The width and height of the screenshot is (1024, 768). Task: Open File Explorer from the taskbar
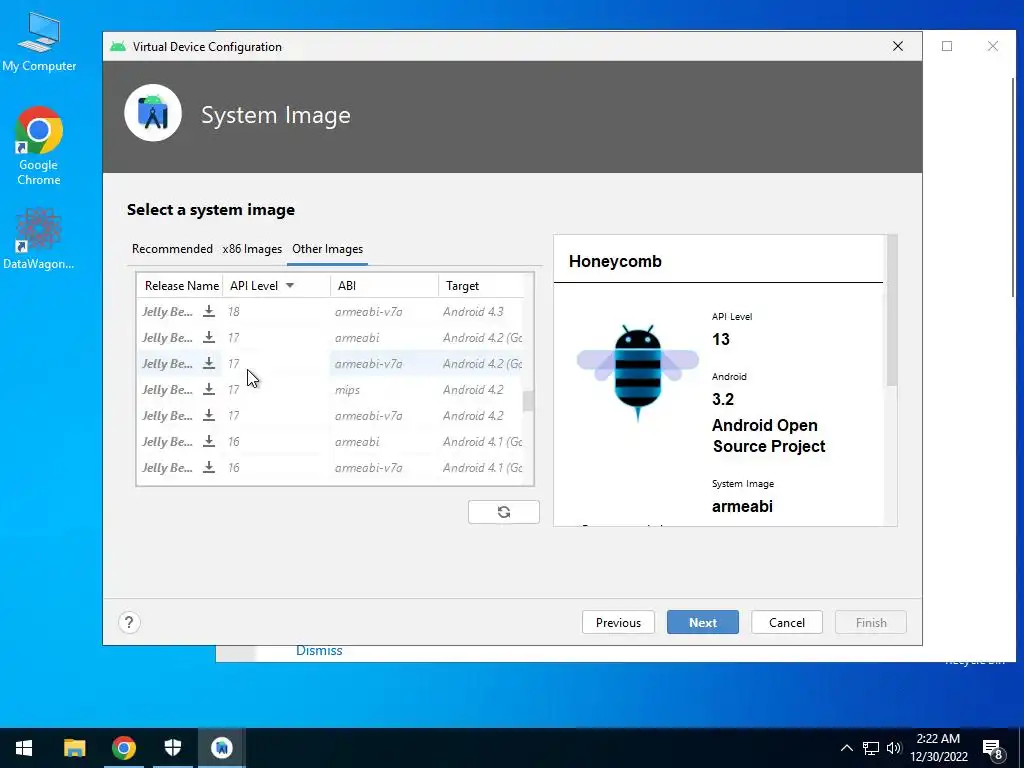(74, 748)
